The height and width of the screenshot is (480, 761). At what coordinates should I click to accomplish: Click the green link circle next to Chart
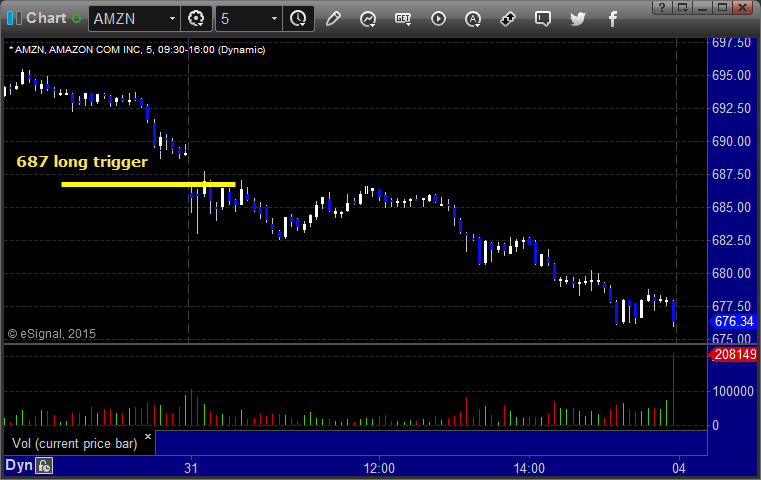[x=77, y=19]
